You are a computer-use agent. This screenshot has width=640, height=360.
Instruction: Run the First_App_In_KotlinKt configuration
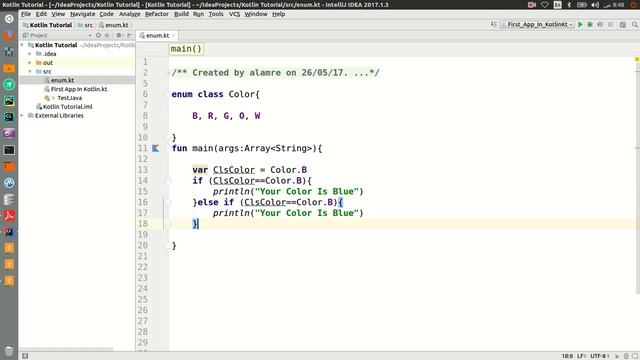click(580, 24)
